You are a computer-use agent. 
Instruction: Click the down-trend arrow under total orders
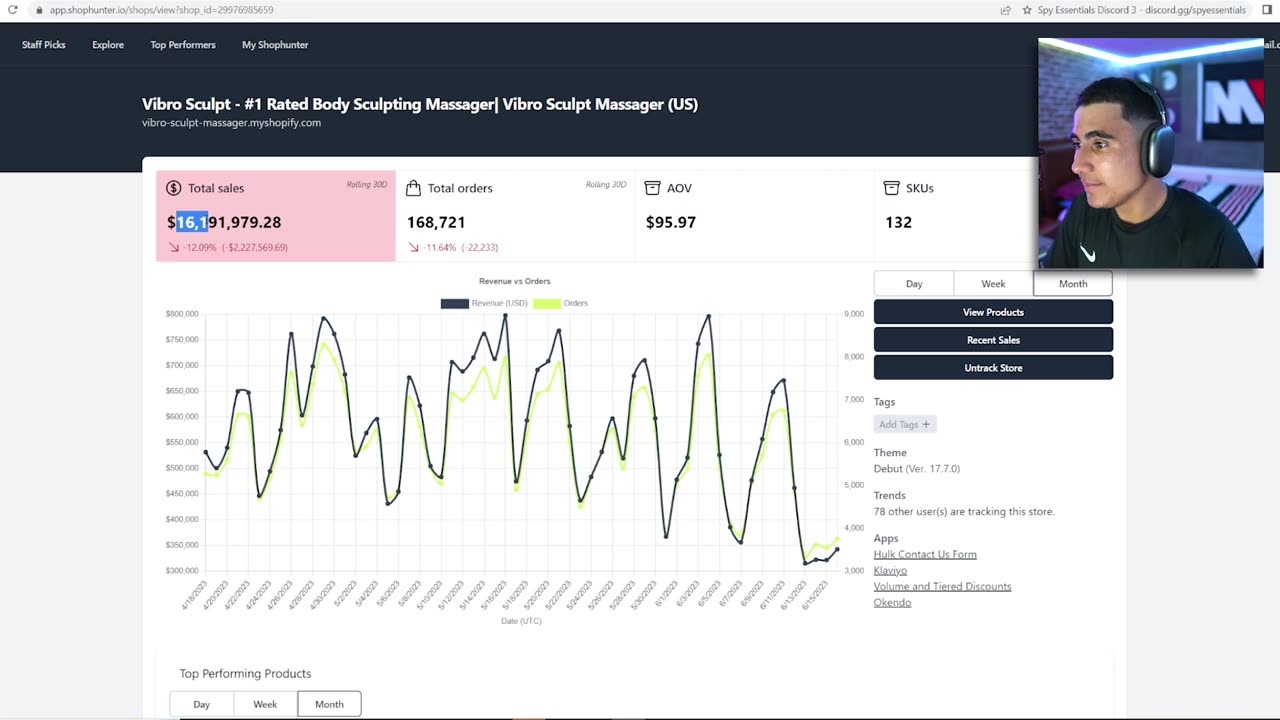point(413,247)
